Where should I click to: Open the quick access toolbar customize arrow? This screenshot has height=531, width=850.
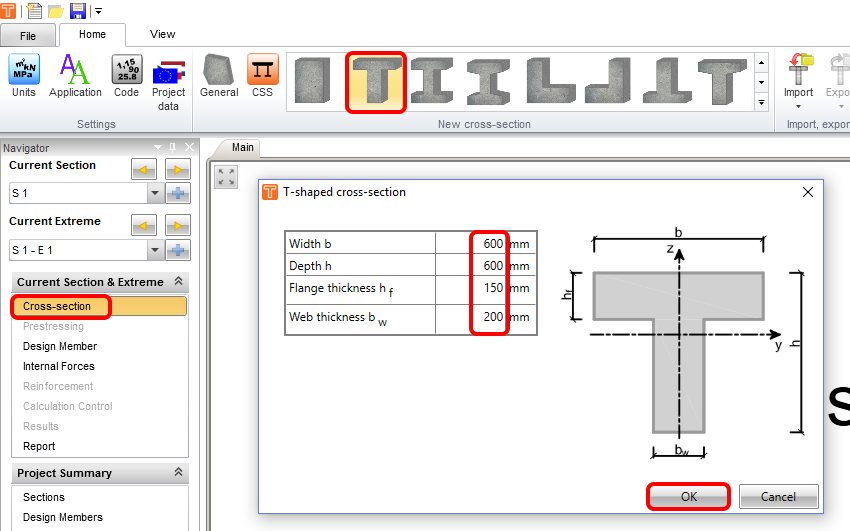tap(98, 11)
